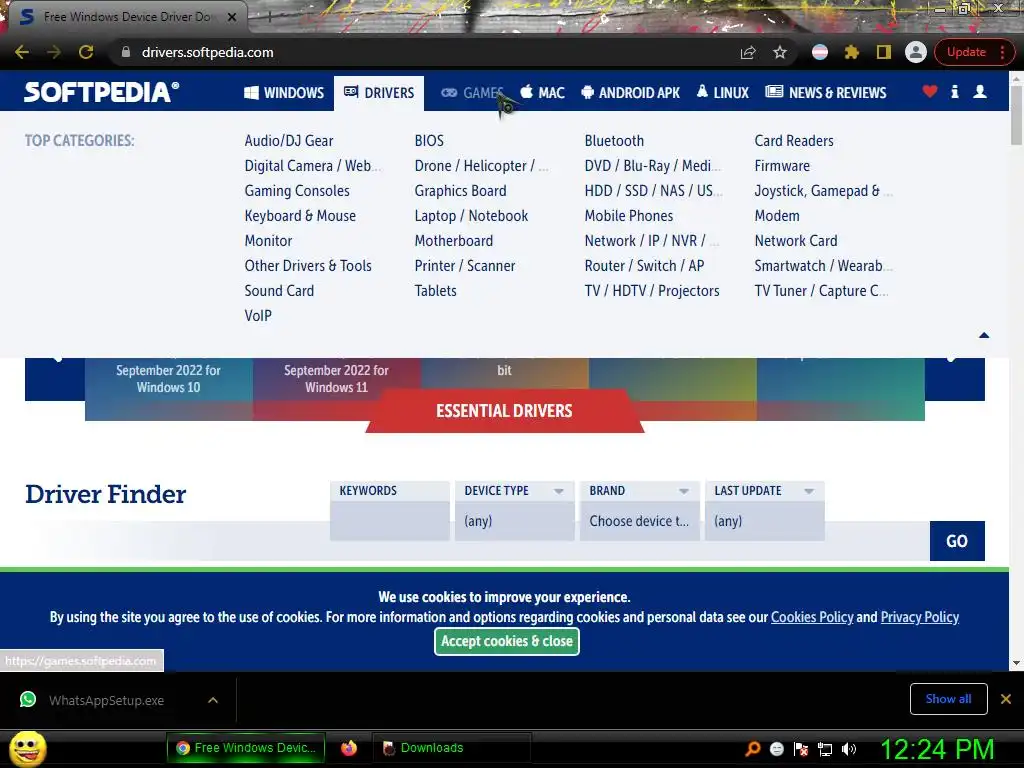Toggle the browser side panel icon
Image resolution: width=1024 pixels, height=768 pixels.
(884, 52)
